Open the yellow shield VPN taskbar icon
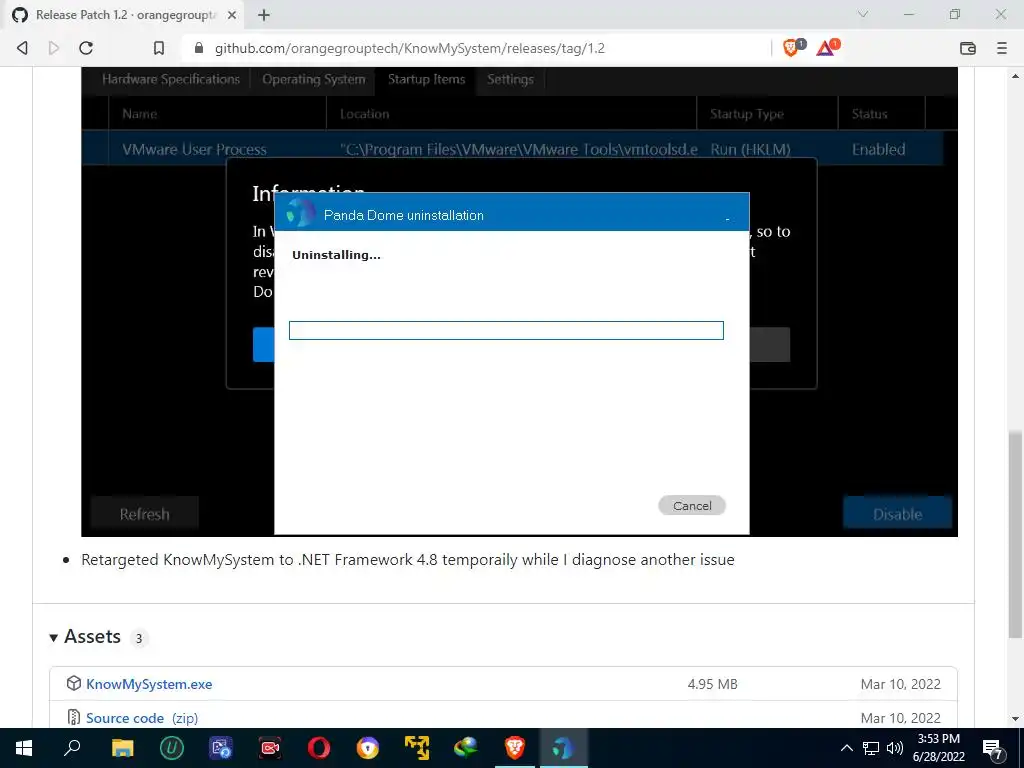 pyautogui.click(x=368, y=748)
